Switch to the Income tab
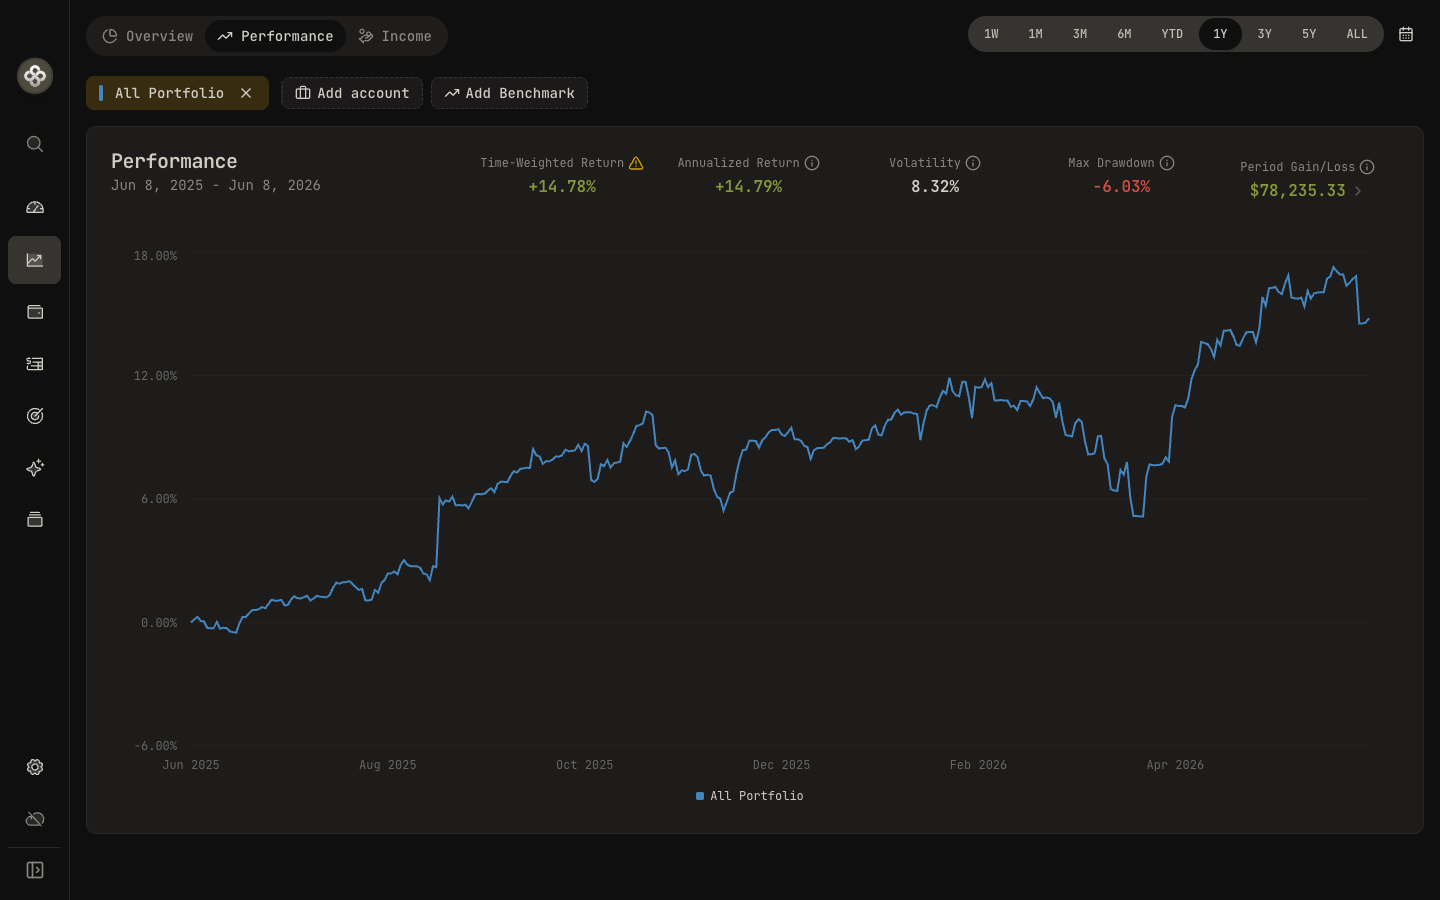The image size is (1440, 900). (x=395, y=36)
